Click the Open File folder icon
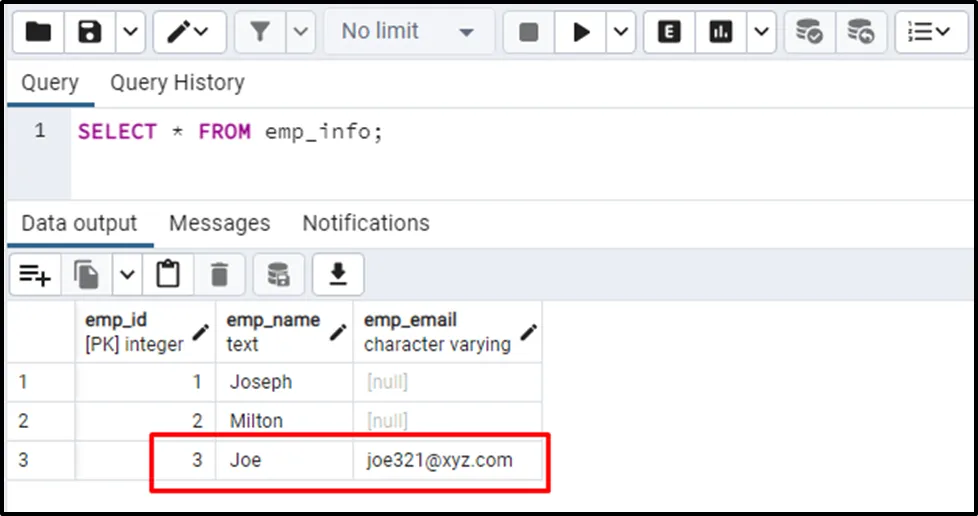 coord(38,32)
